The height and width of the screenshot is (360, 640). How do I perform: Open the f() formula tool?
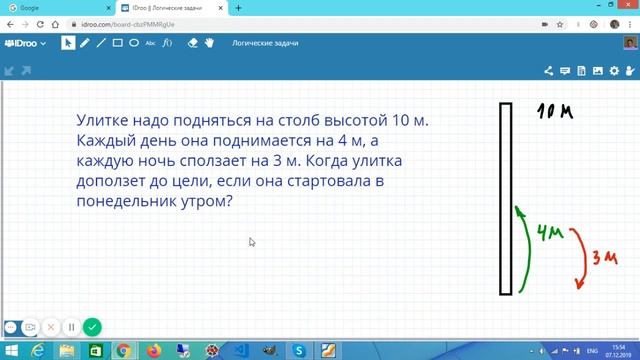point(167,43)
